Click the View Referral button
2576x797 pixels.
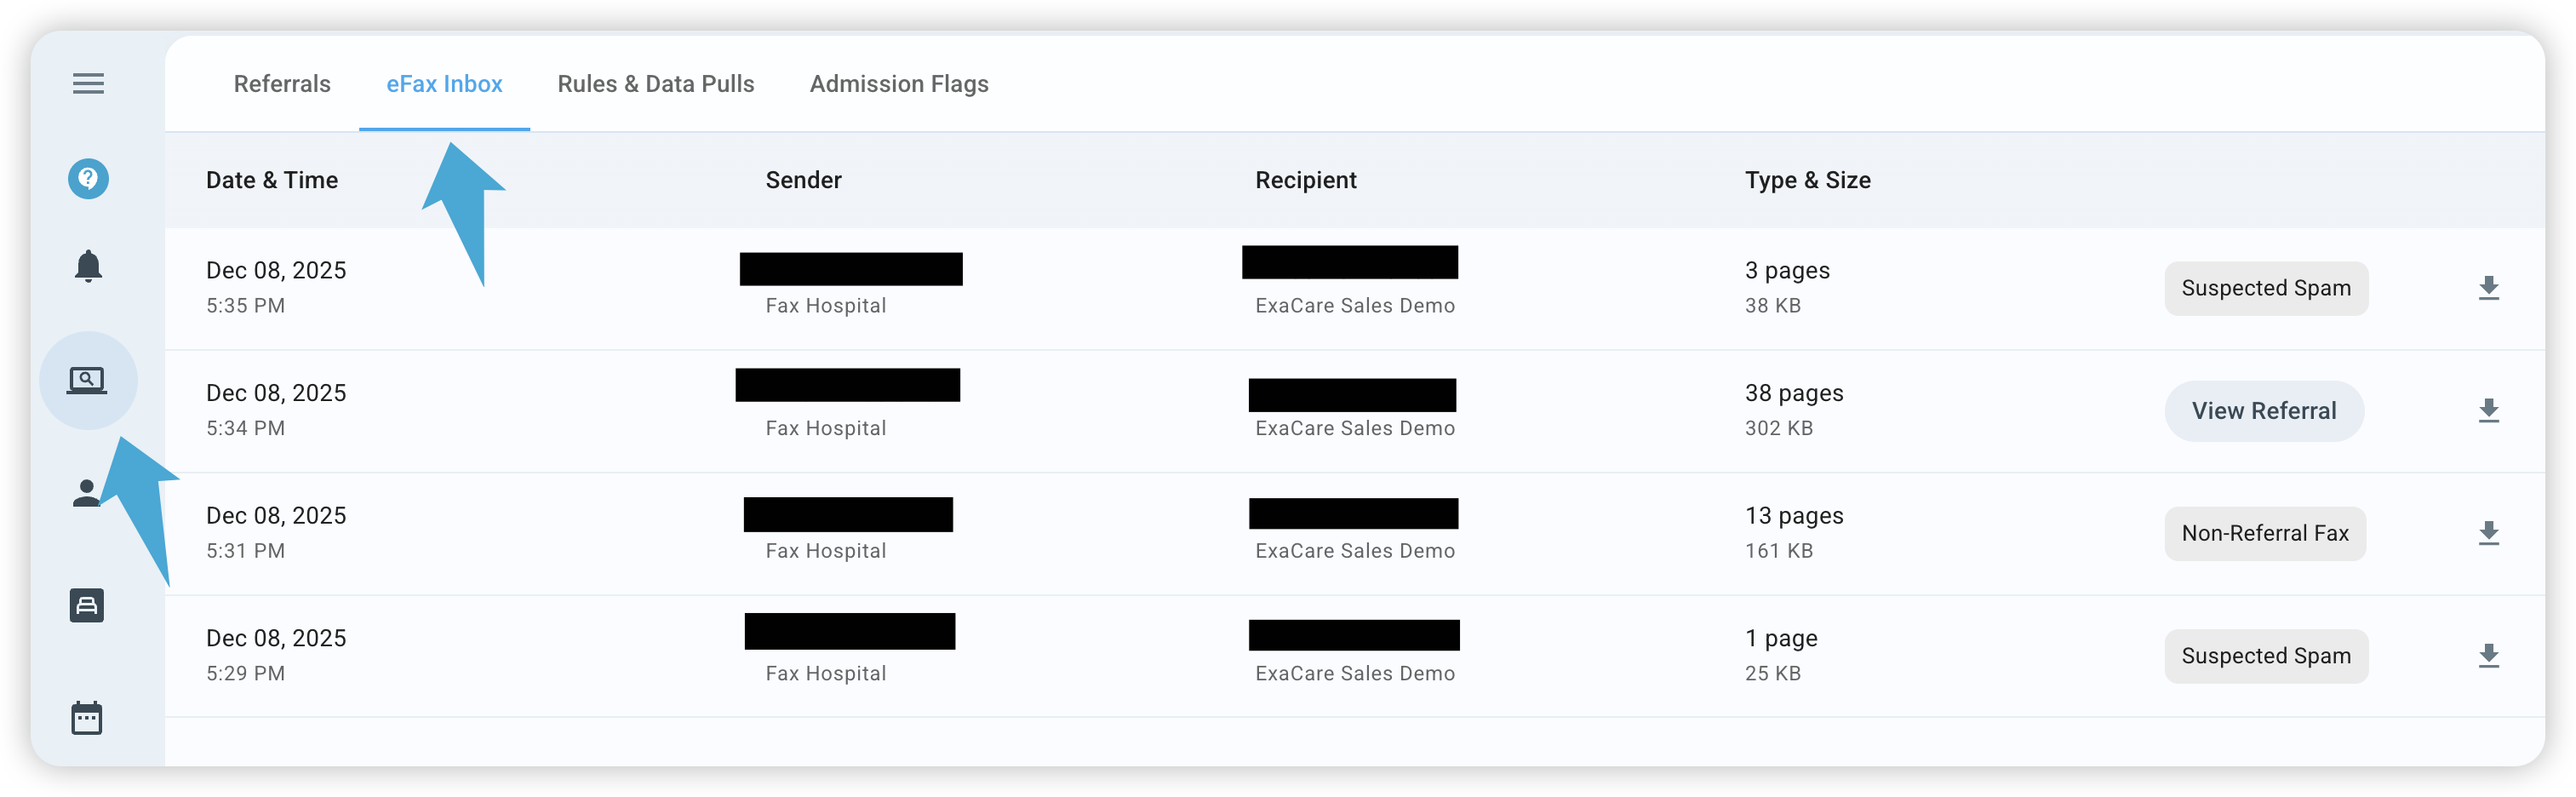point(2264,411)
